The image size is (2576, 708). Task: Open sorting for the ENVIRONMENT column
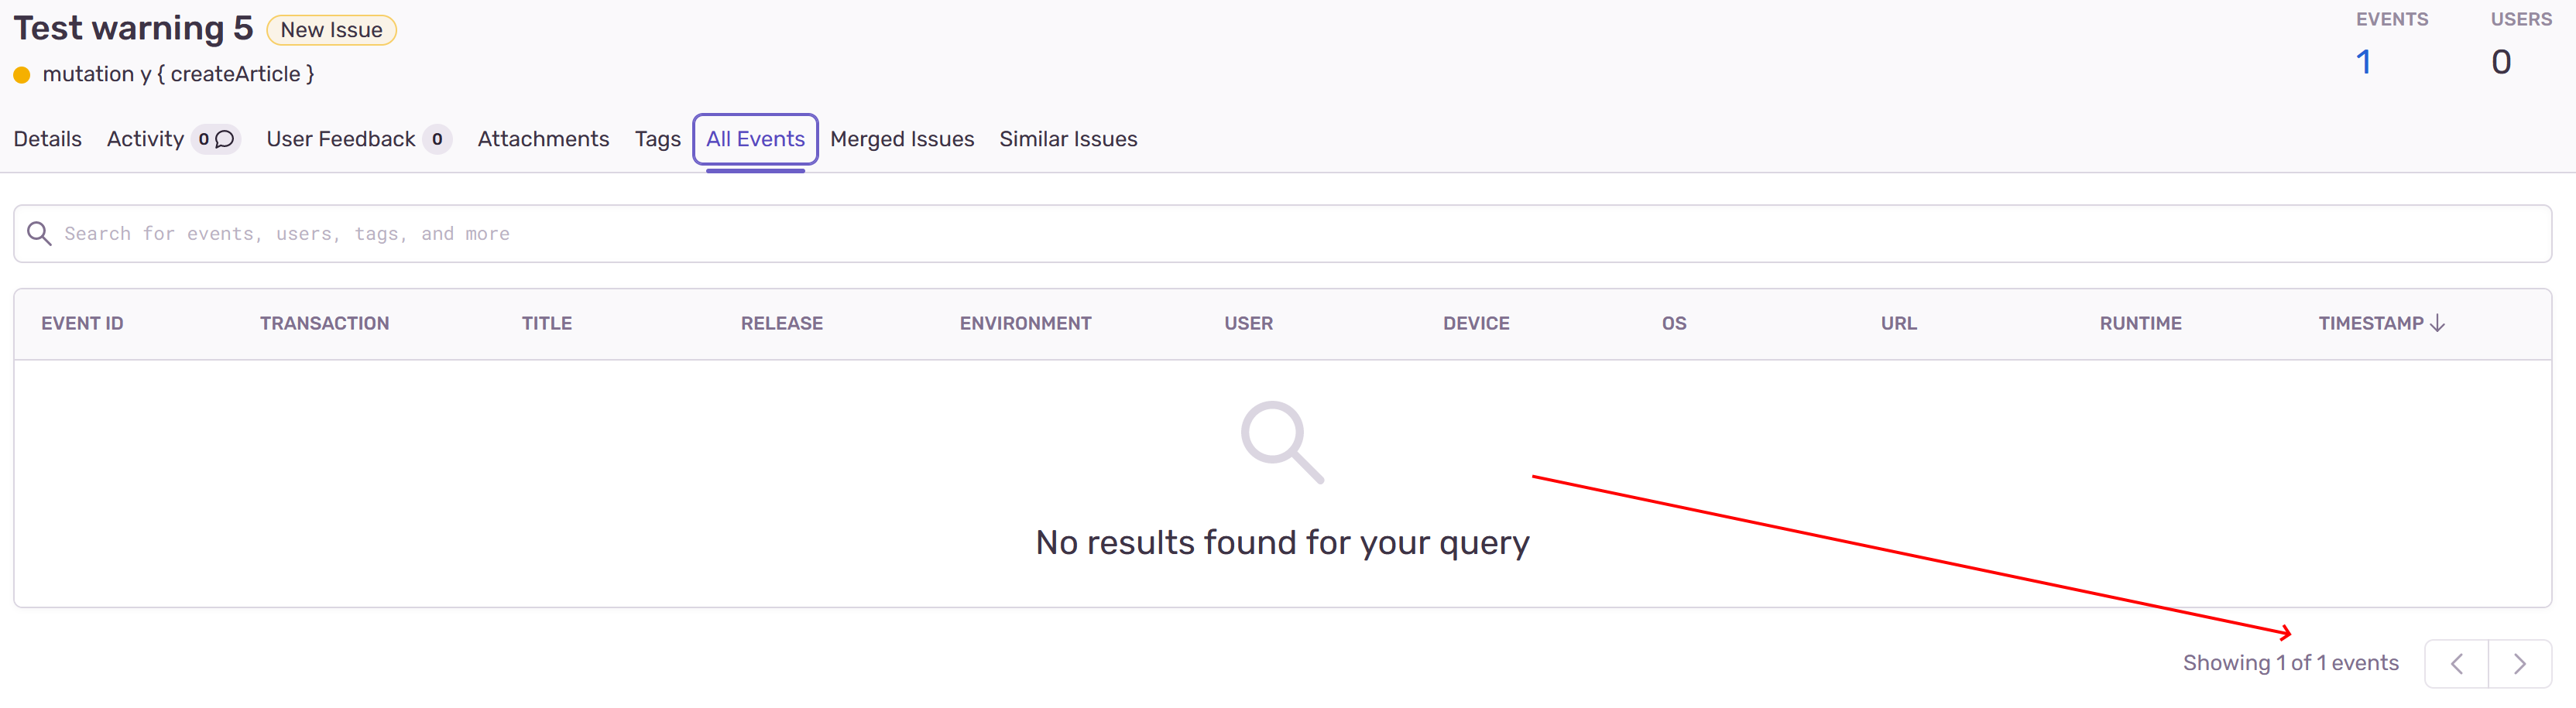point(1025,323)
